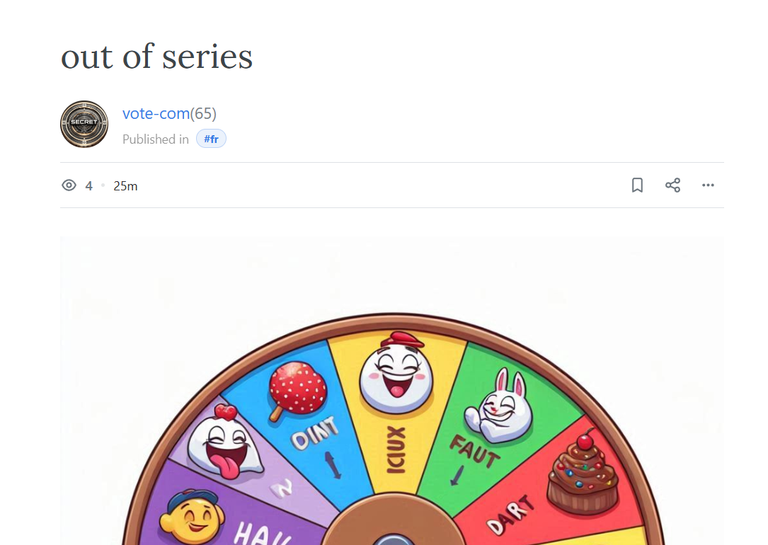This screenshot has width=768, height=545.
Task: Open the vote-com author profile link
Action: (156, 114)
